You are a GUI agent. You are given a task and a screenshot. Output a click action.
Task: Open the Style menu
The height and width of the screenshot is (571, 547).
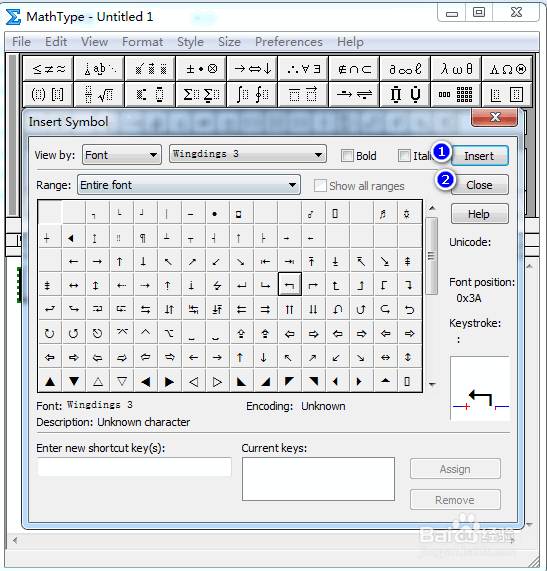pos(190,42)
